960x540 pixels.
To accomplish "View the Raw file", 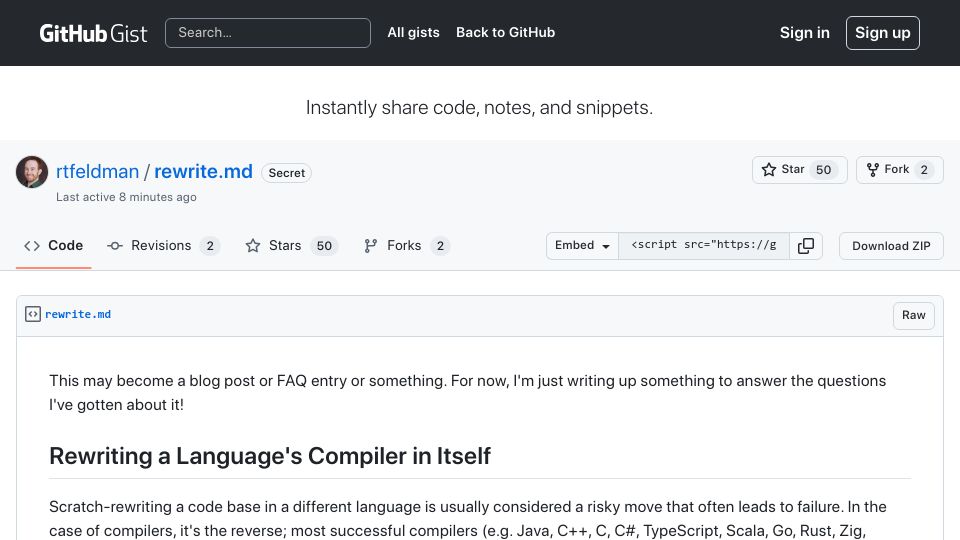I will pos(913,315).
